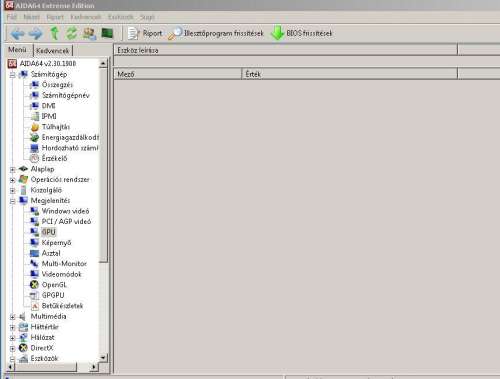
Task: Open the PCI / AGP videó item
Action: (x=66, y=221)
